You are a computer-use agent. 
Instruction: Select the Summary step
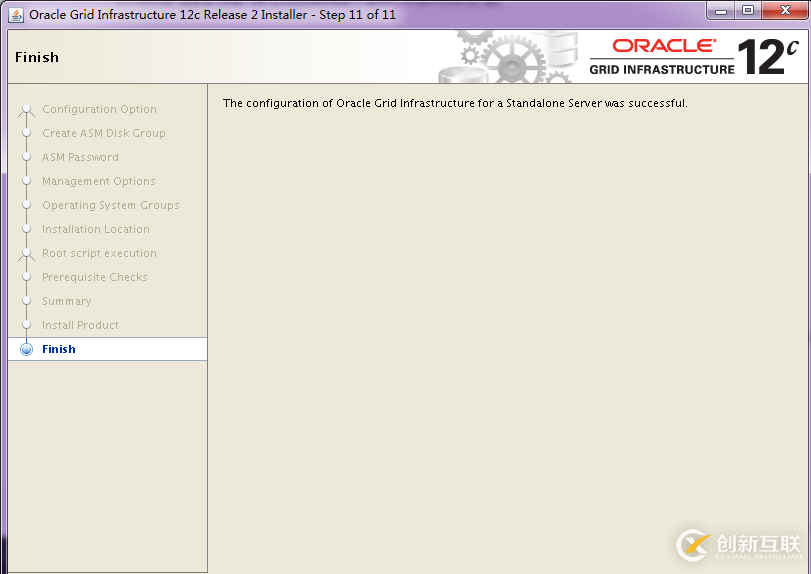[x=67, y=301]
